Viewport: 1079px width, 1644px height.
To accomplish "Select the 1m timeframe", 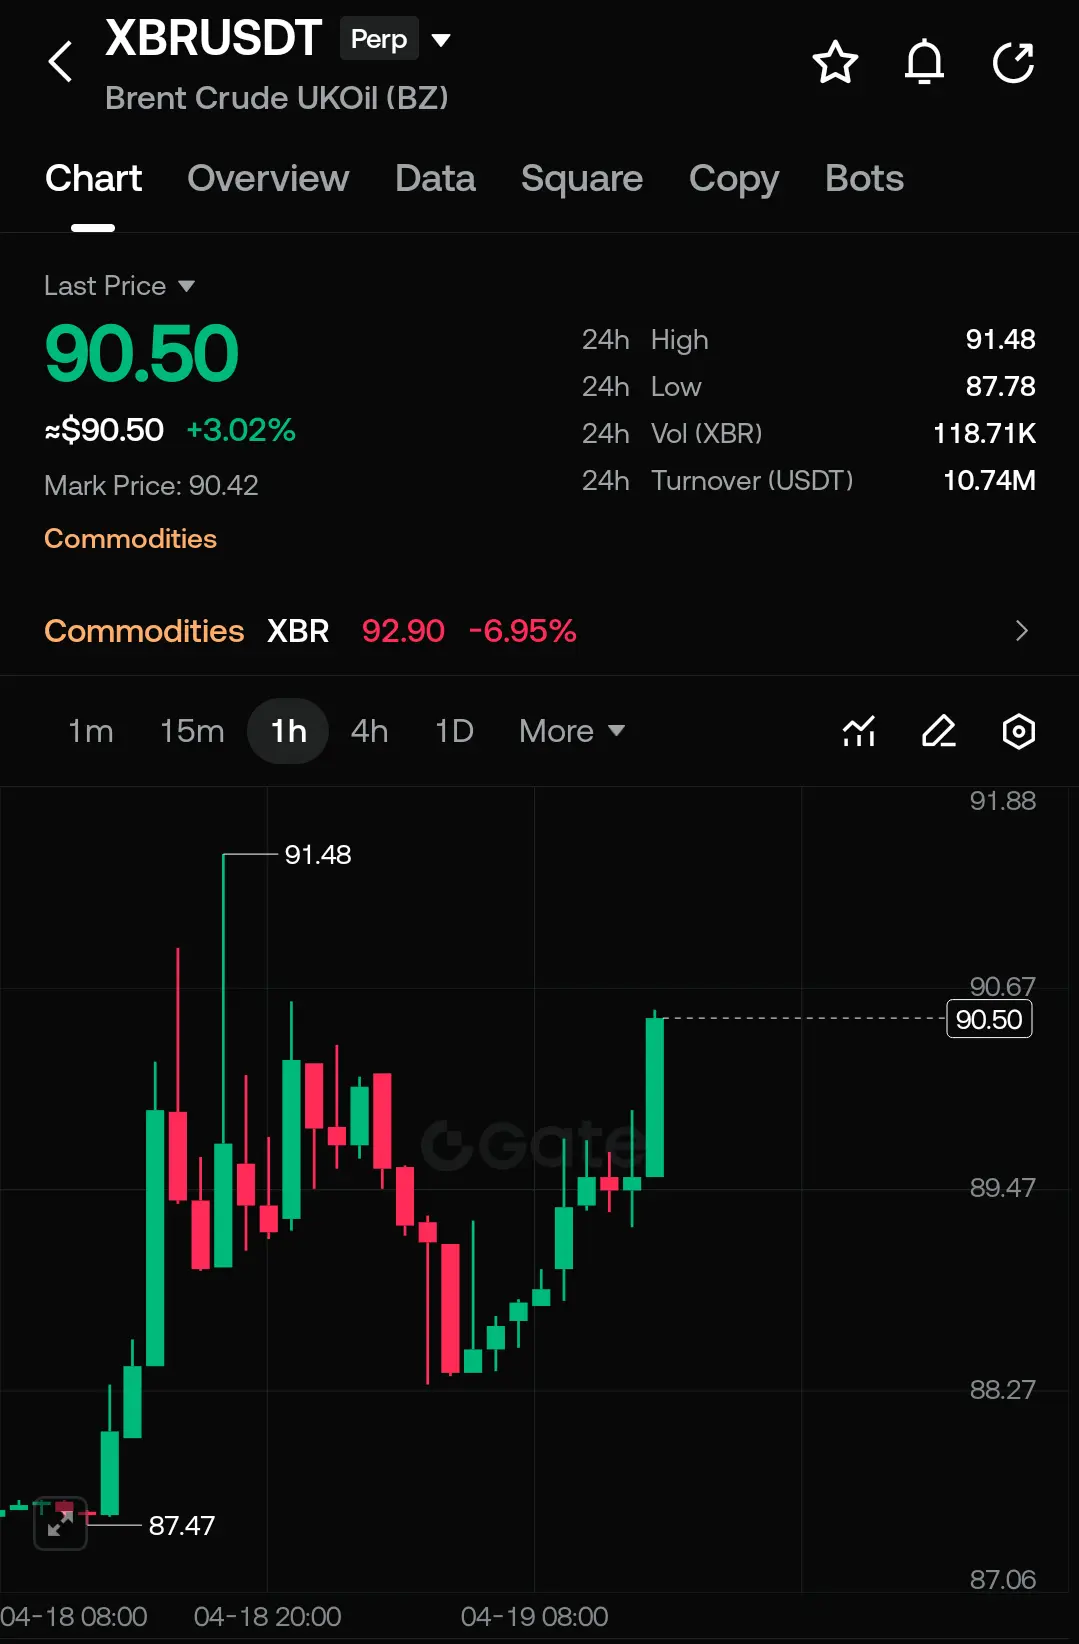I will (x=90, y=731).
